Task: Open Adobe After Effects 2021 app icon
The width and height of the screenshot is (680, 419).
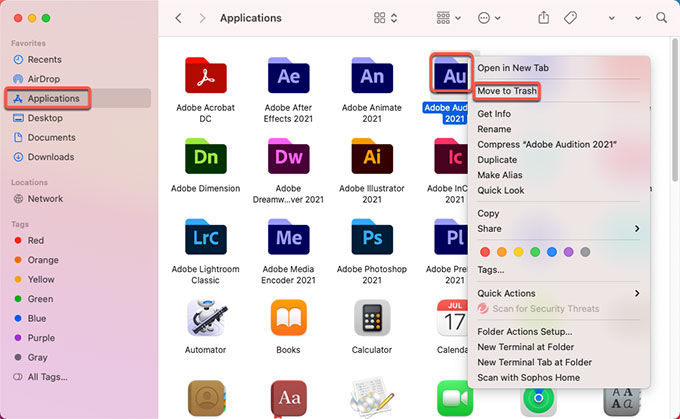Action: click(x=288, y=75)
